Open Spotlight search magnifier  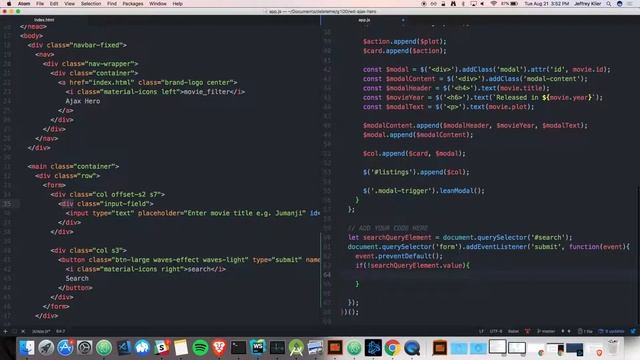(x=609, y=4)
